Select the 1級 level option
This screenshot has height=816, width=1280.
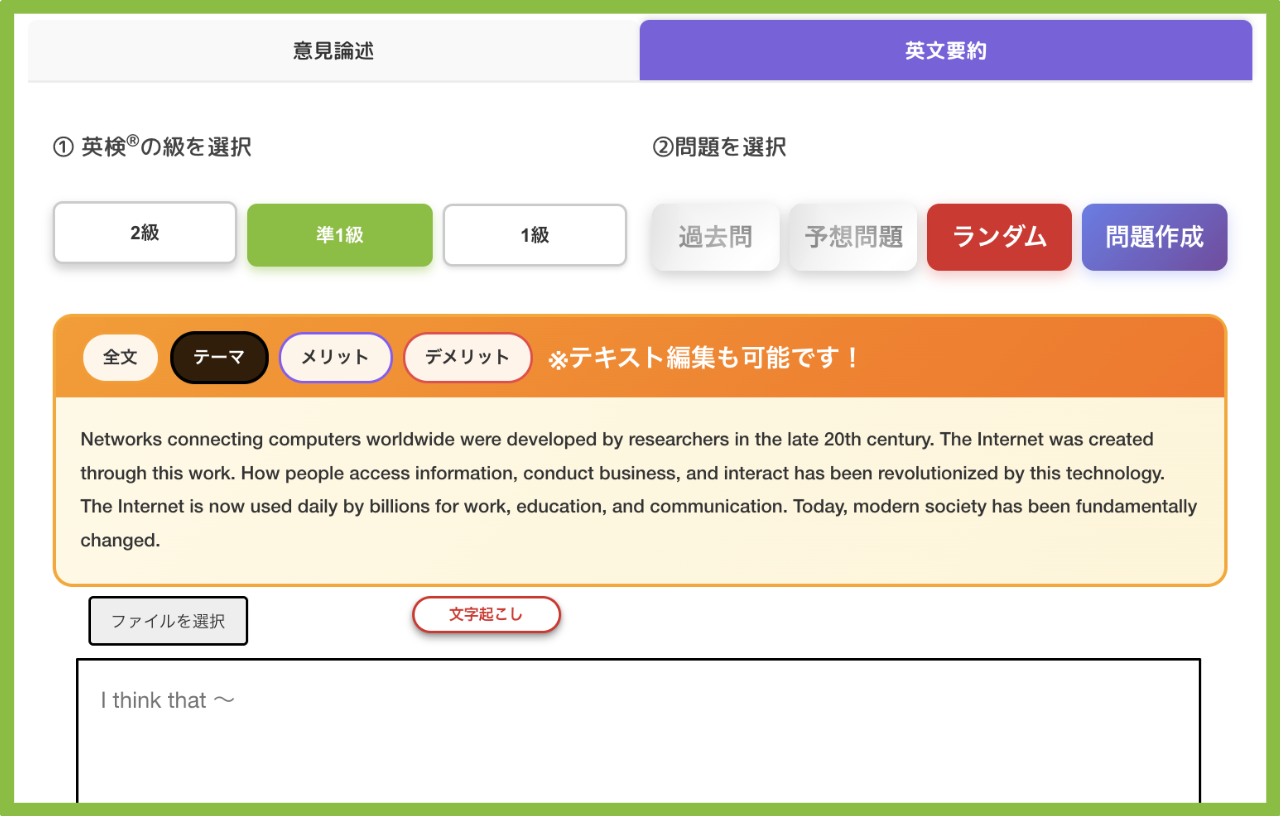534,234
